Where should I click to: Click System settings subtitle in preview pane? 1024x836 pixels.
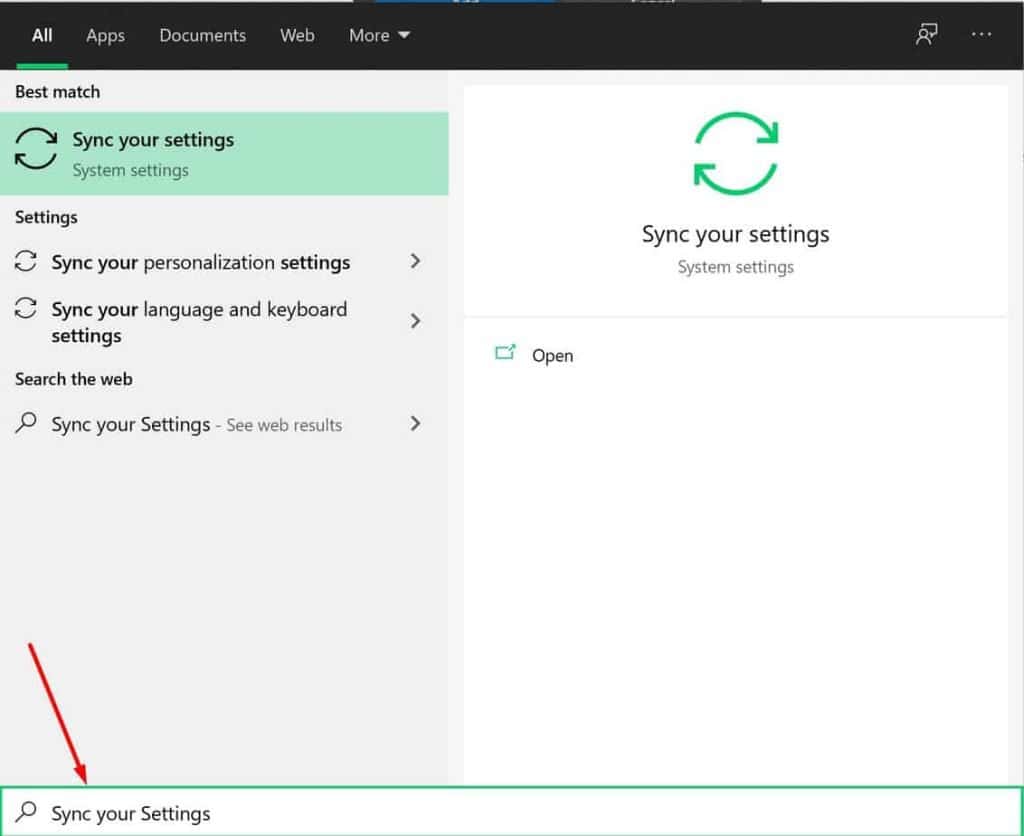(735, 267)
